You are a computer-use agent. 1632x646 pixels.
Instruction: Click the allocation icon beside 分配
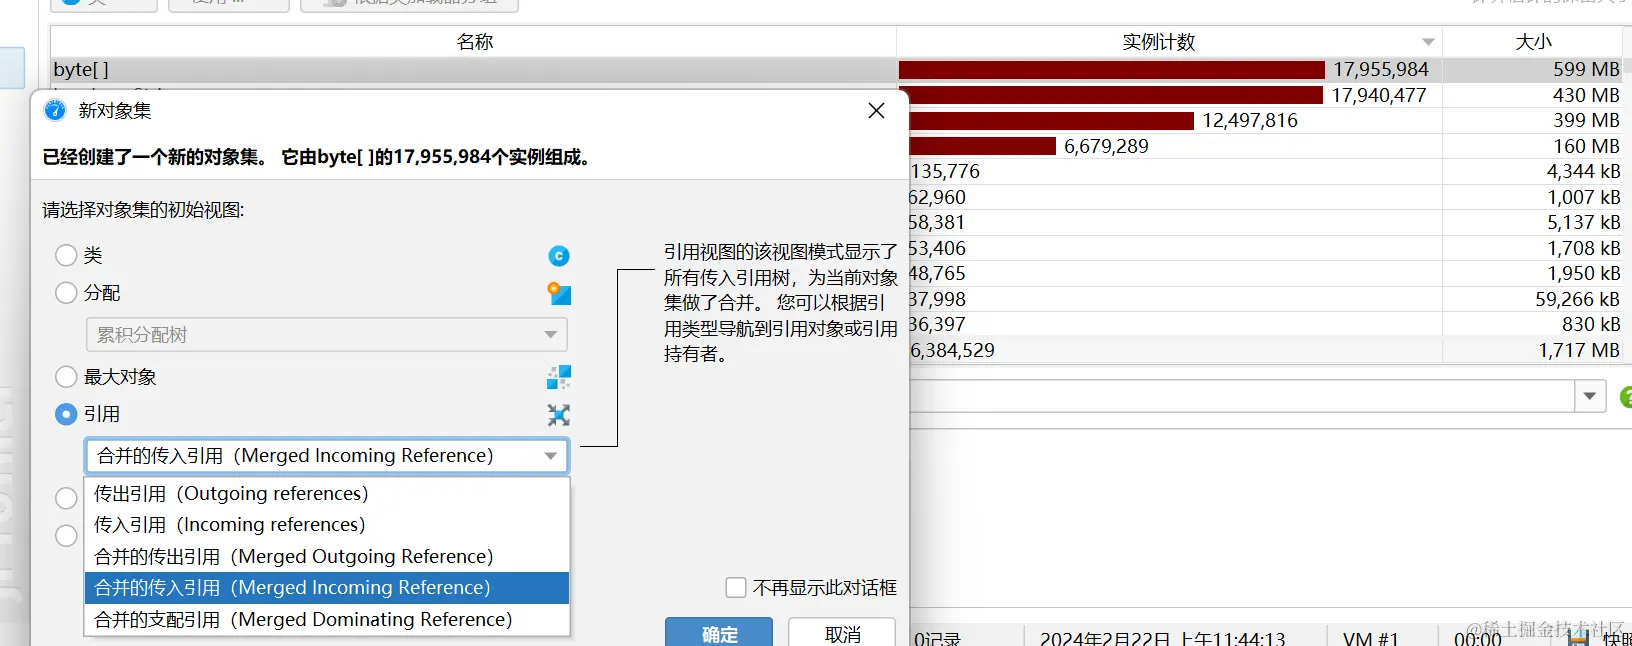coord(559,294)
